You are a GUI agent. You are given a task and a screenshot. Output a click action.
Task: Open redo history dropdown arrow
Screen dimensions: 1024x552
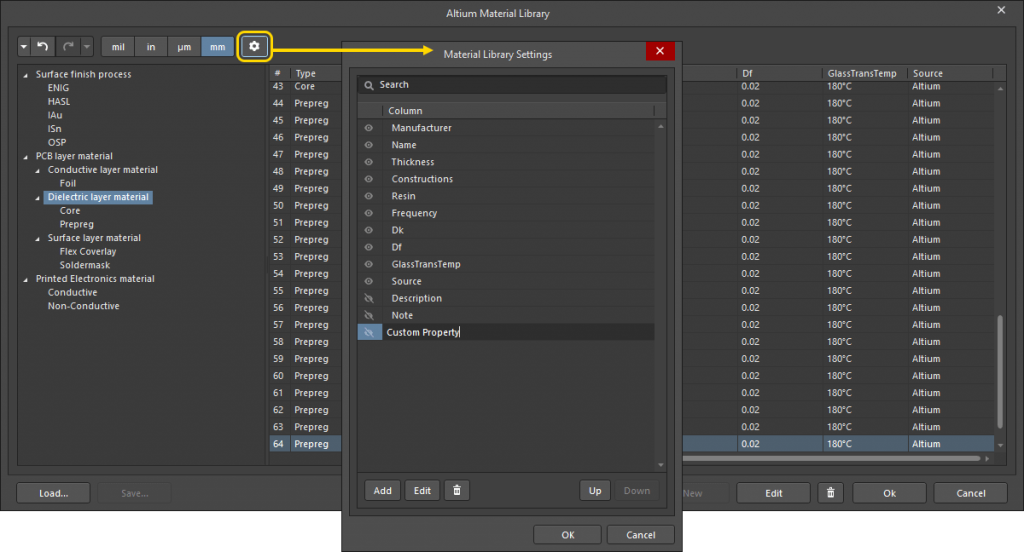coord(87,46)
